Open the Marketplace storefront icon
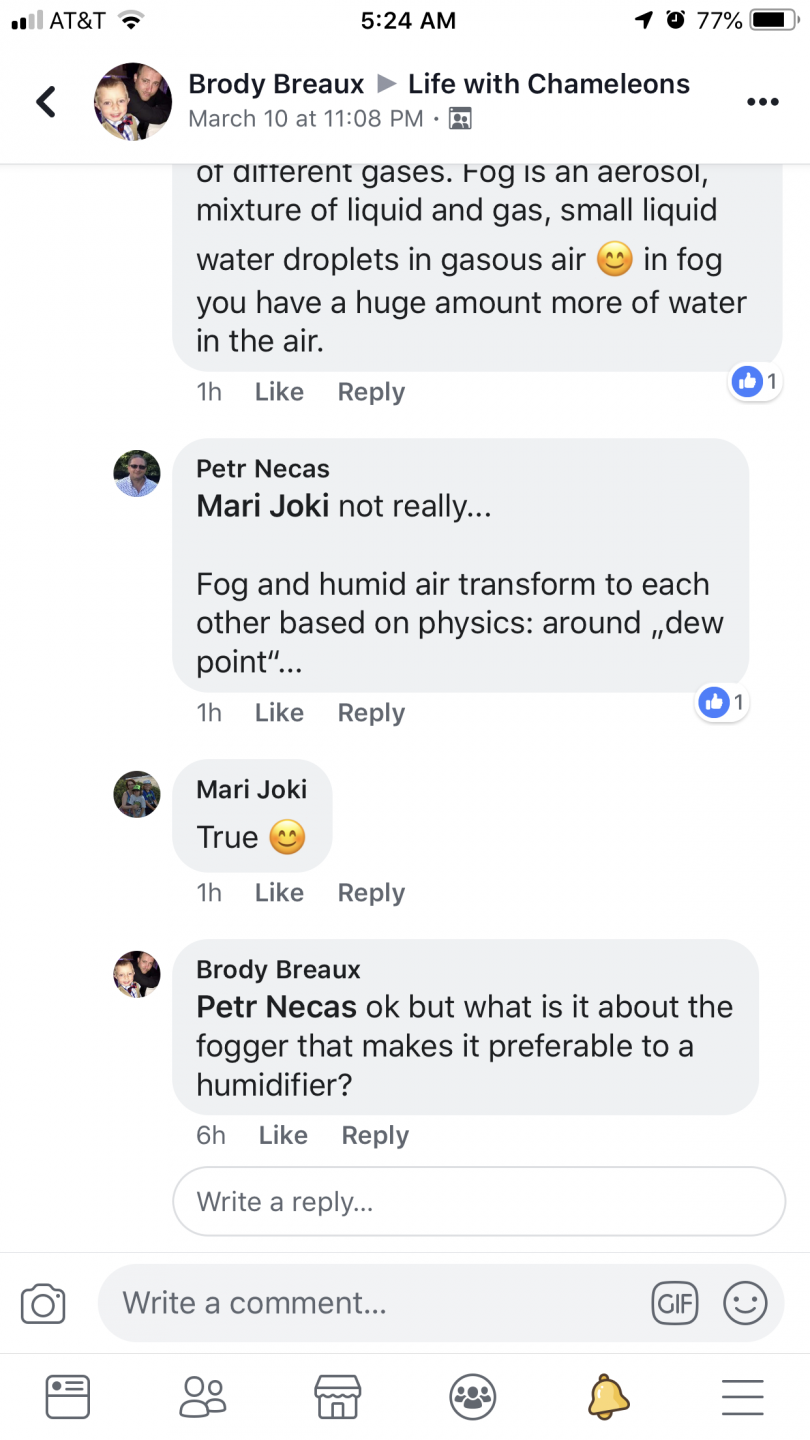 click(x=337, y=1396)
